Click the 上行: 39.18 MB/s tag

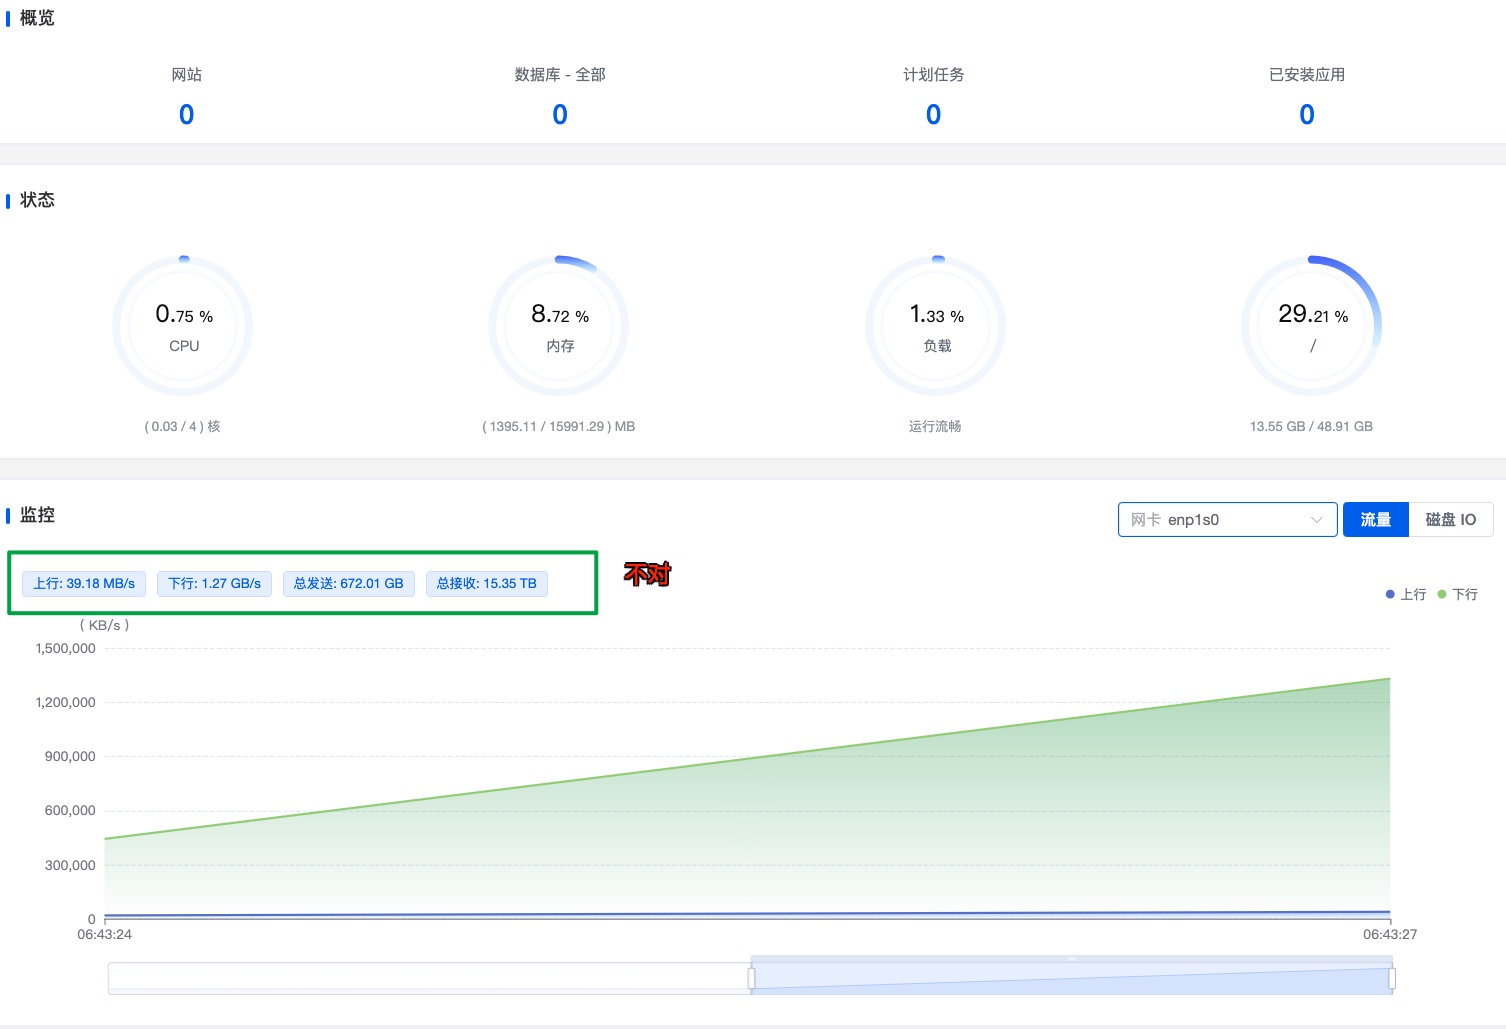(x=84, y=584)
